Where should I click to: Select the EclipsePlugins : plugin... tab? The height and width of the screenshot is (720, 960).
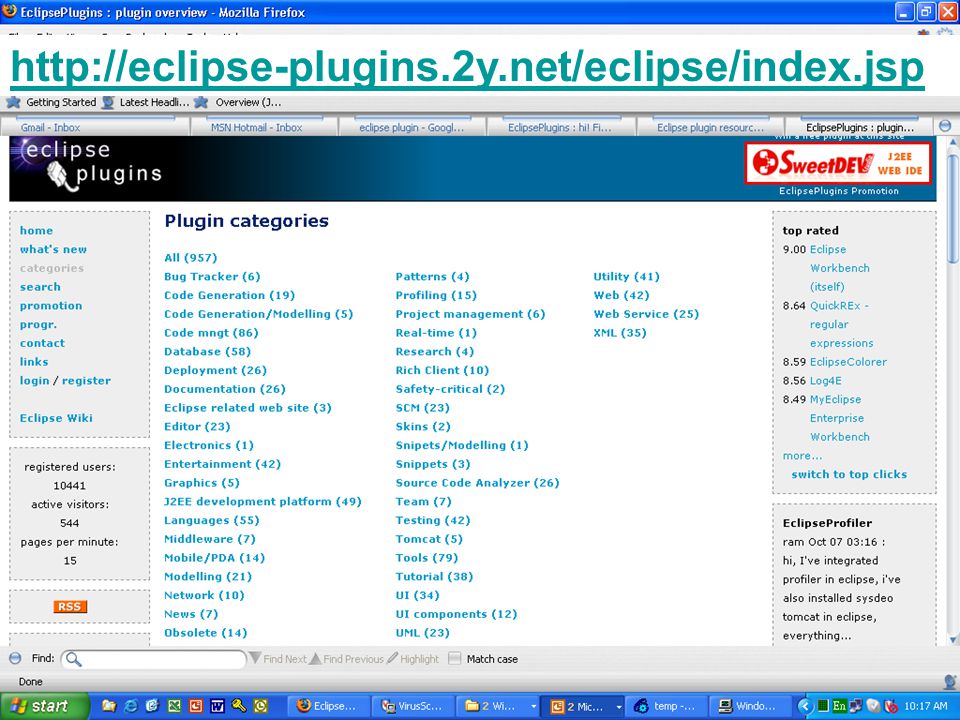(860, 127)
